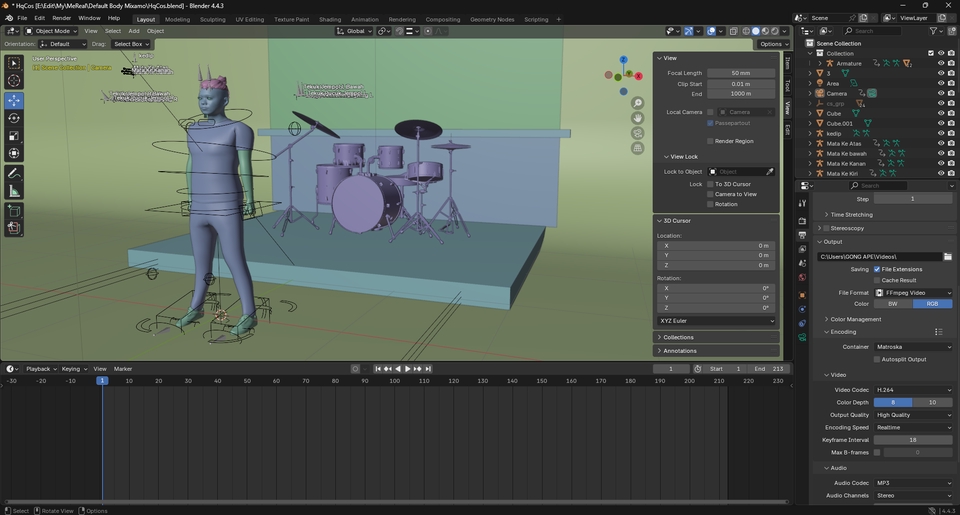Click the zoom magnifier viewport gizmo
Image resolution: width=960 pixels, height=515 pixels.
point(637,103)
